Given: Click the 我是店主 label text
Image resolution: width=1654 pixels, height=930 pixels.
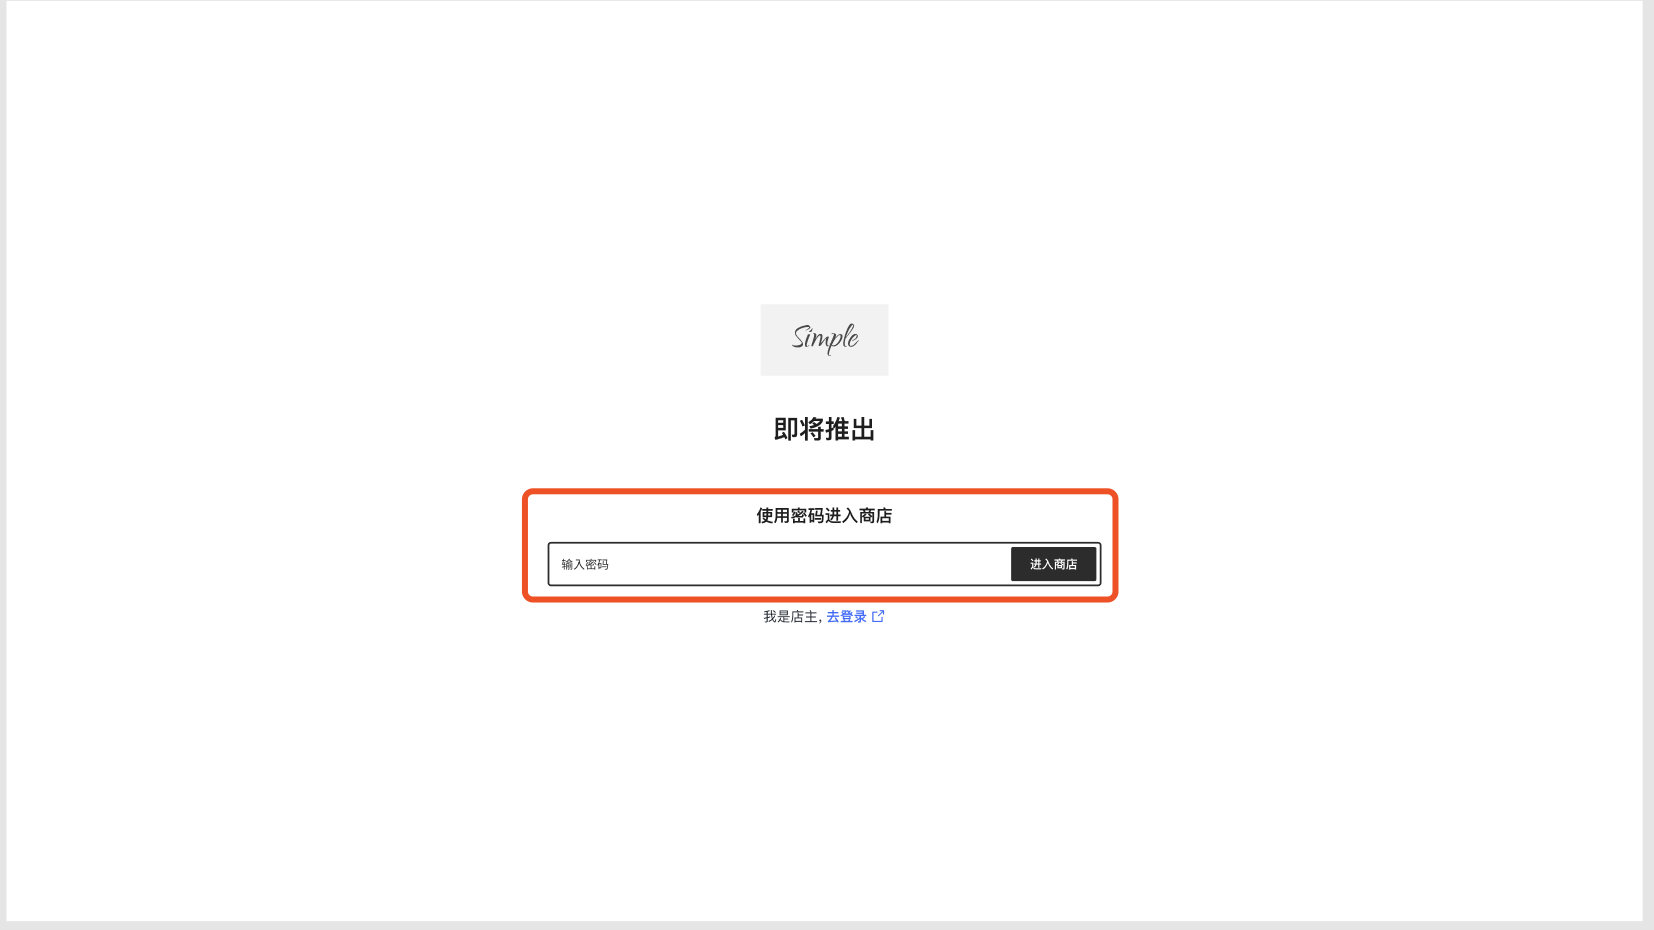Looking at the screenshot, I should point(790,617).
